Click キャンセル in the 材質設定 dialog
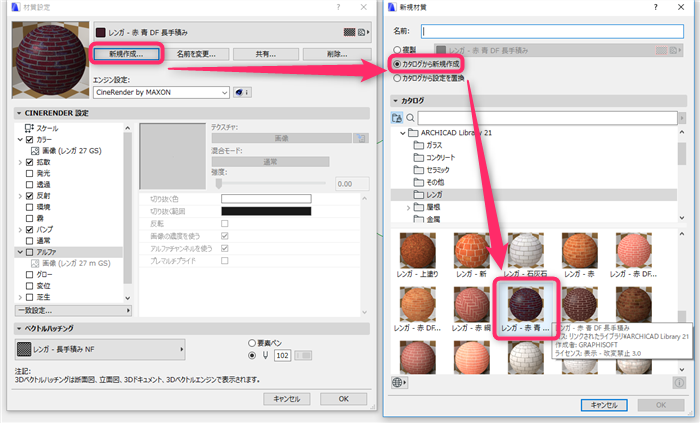This screenshot has width=700, height=423. [287, 399]
